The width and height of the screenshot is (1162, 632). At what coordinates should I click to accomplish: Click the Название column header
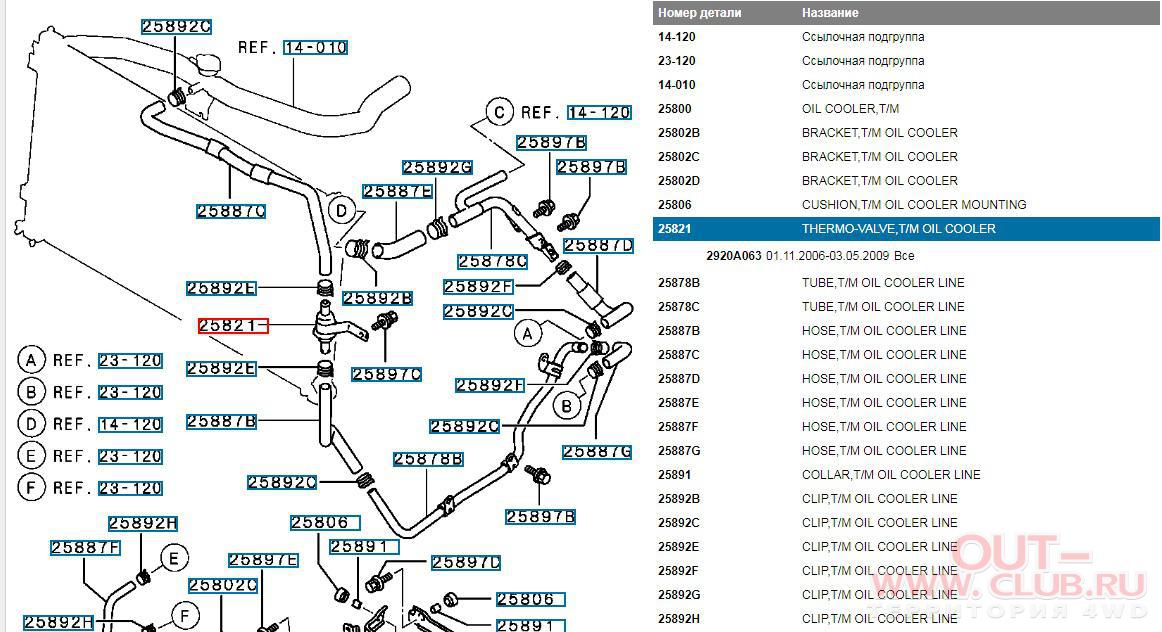coord(830,13)
